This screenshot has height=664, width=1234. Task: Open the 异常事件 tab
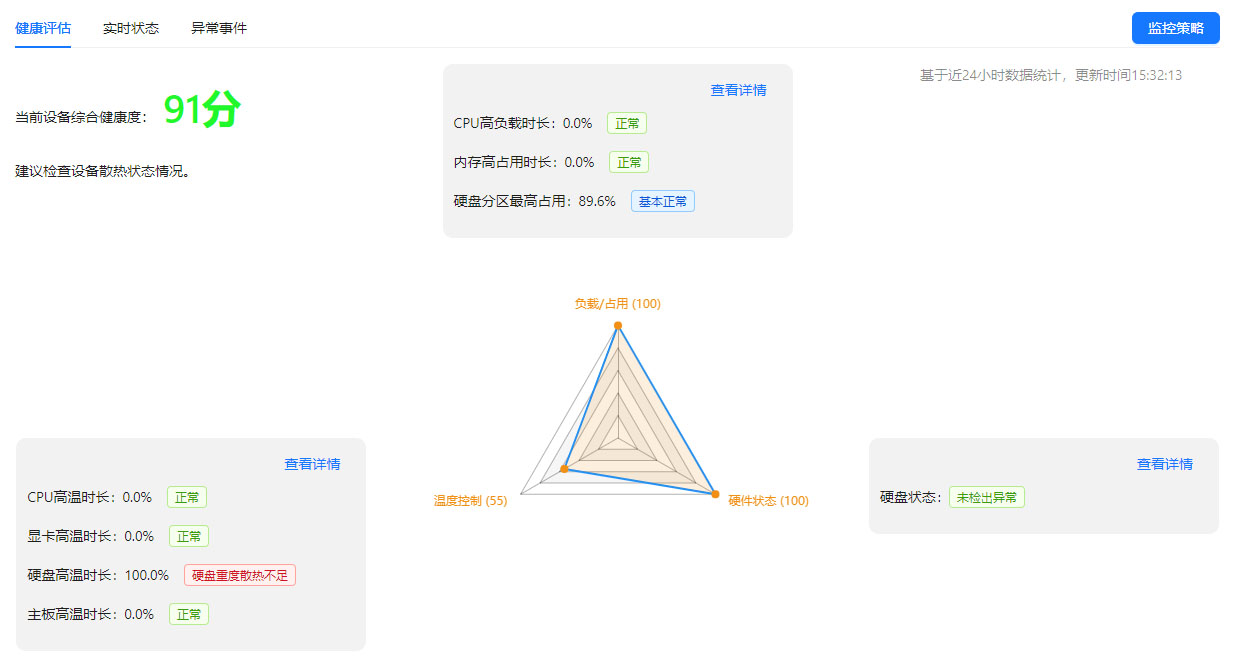coord(219,28)
